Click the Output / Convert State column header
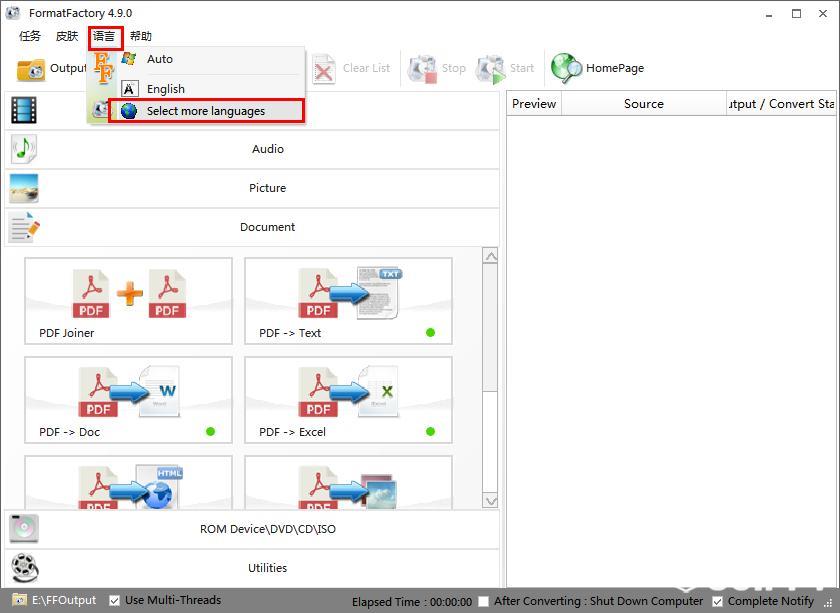 click(x=781, y=103)
